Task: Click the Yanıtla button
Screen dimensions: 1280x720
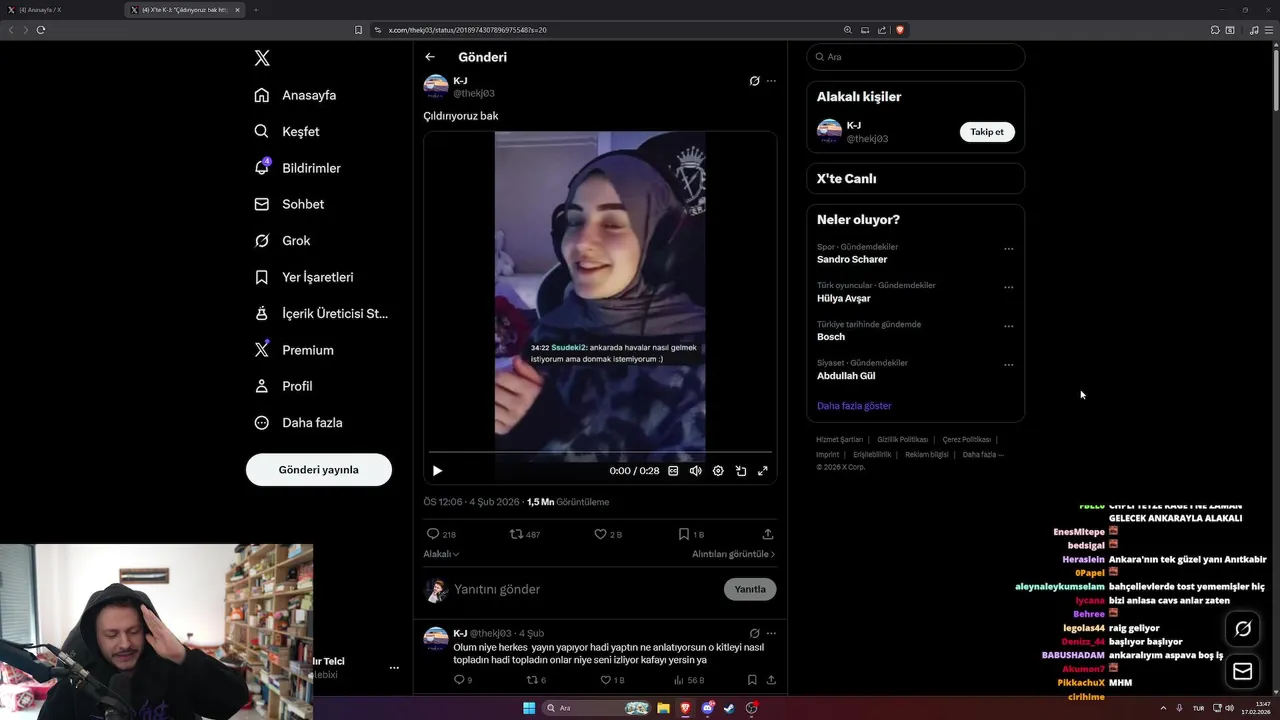Action: 750,589
